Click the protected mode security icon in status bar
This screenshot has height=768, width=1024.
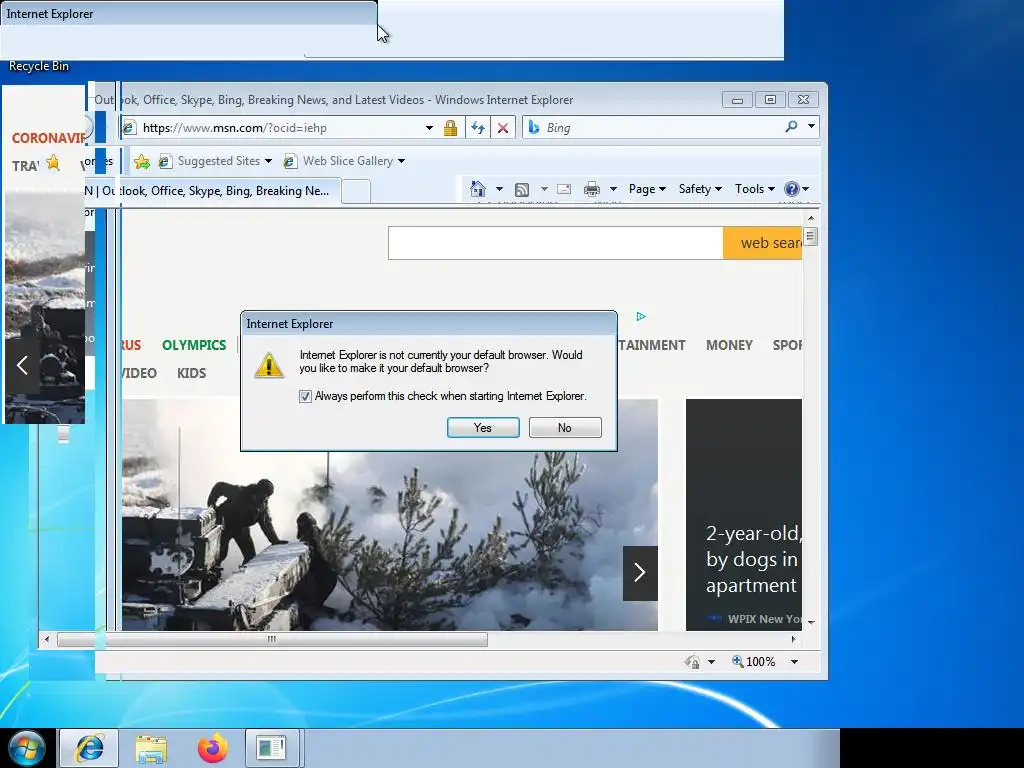pyautogui.click(x=692, y=662)
